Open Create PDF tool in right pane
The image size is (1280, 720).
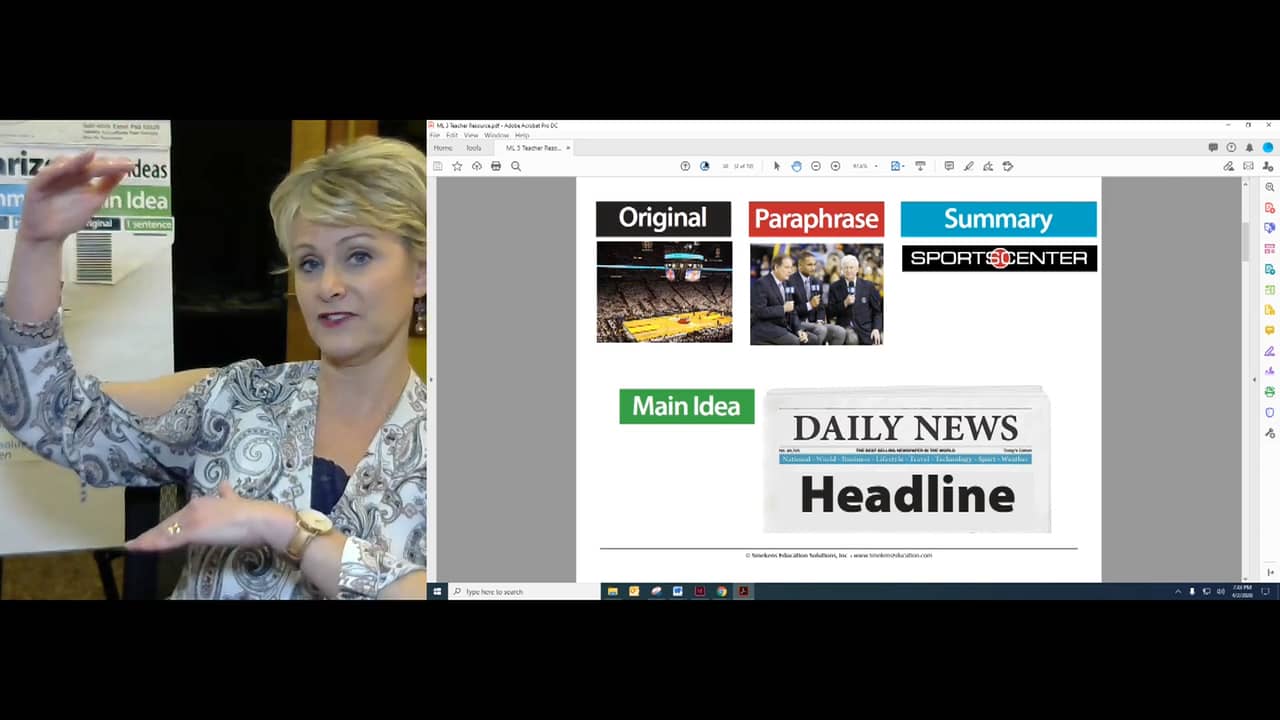coord(1270,208)
